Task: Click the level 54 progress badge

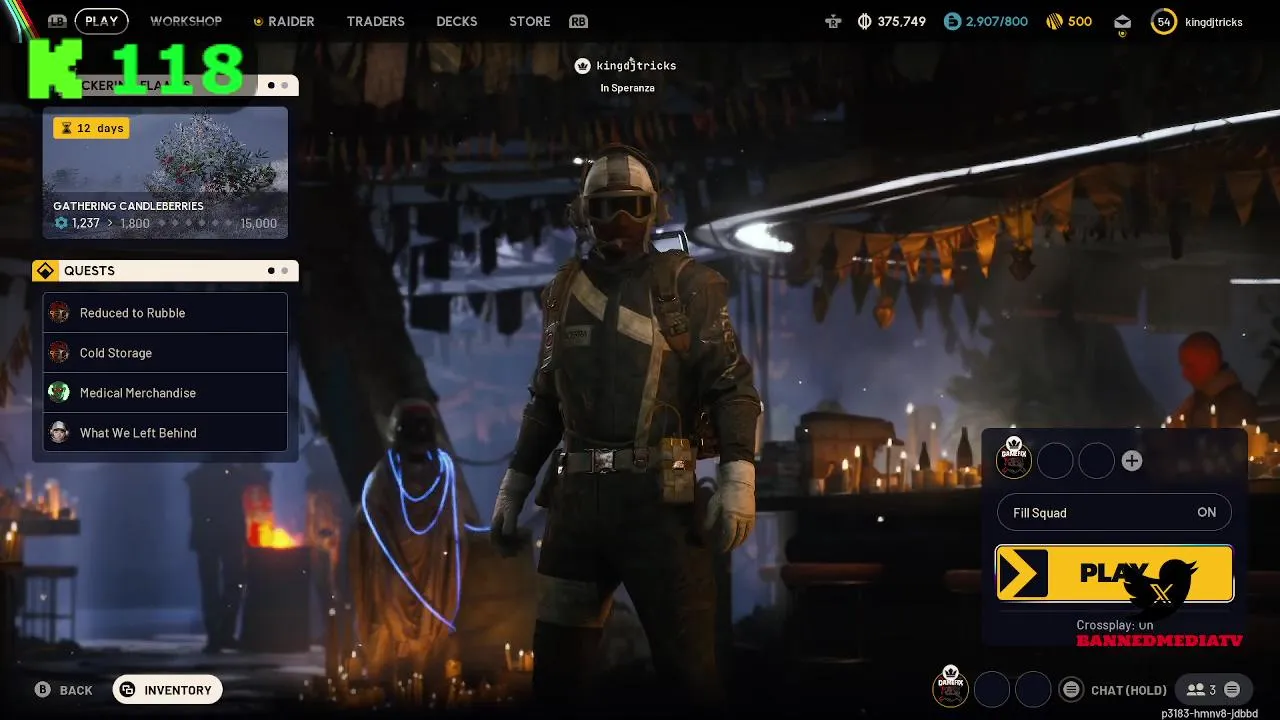Action: [x=1164, y=21]
